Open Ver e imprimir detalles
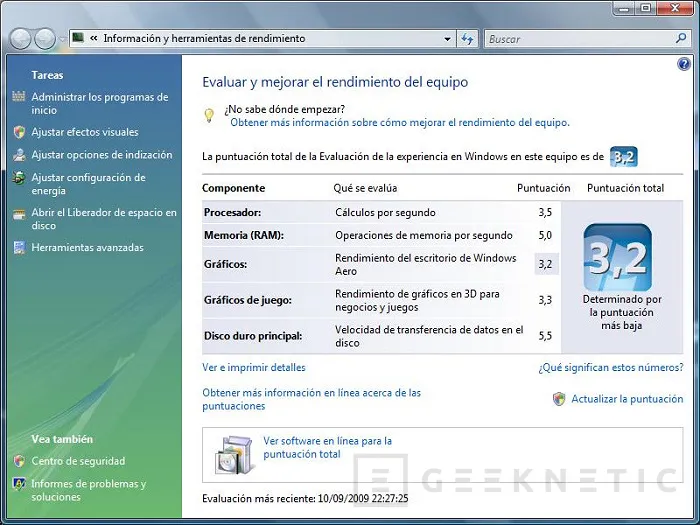Image resolution: width=700 pixels, height=525 pixels. (x=254, y=367)
